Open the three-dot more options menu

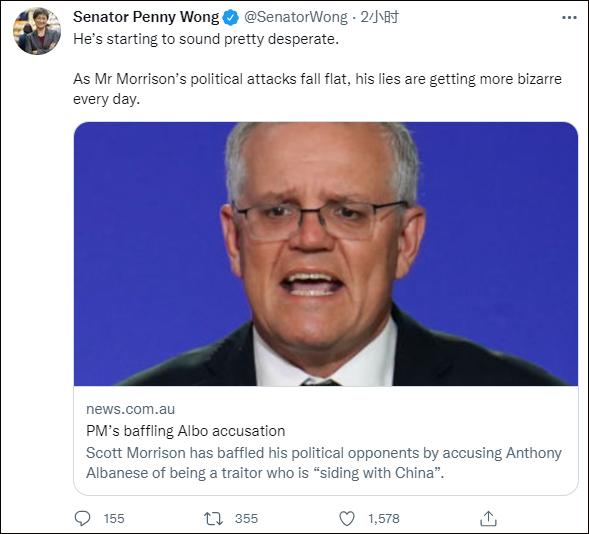(569, 18)
